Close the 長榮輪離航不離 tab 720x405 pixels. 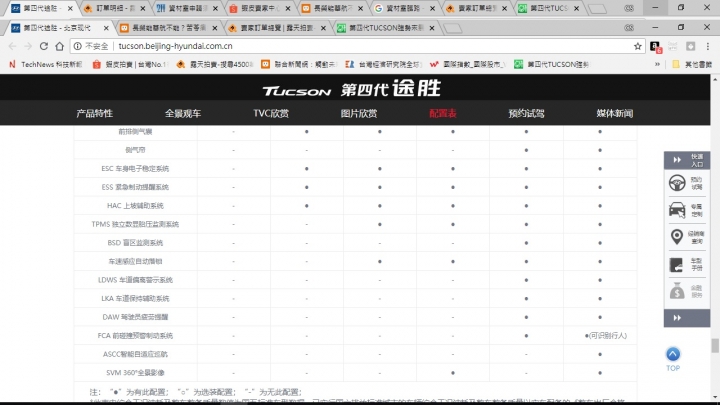[x=214, y=28]
